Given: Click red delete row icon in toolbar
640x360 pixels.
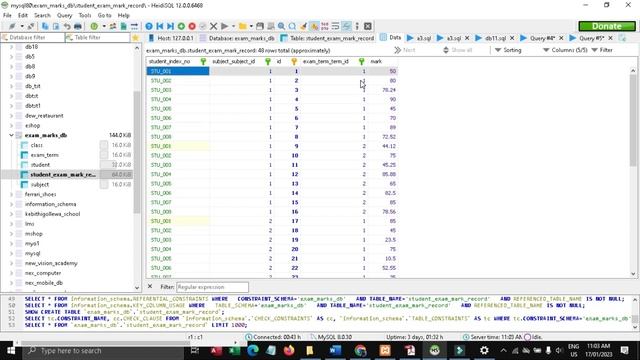Looking at the screenshot, I should pos(192,26).
